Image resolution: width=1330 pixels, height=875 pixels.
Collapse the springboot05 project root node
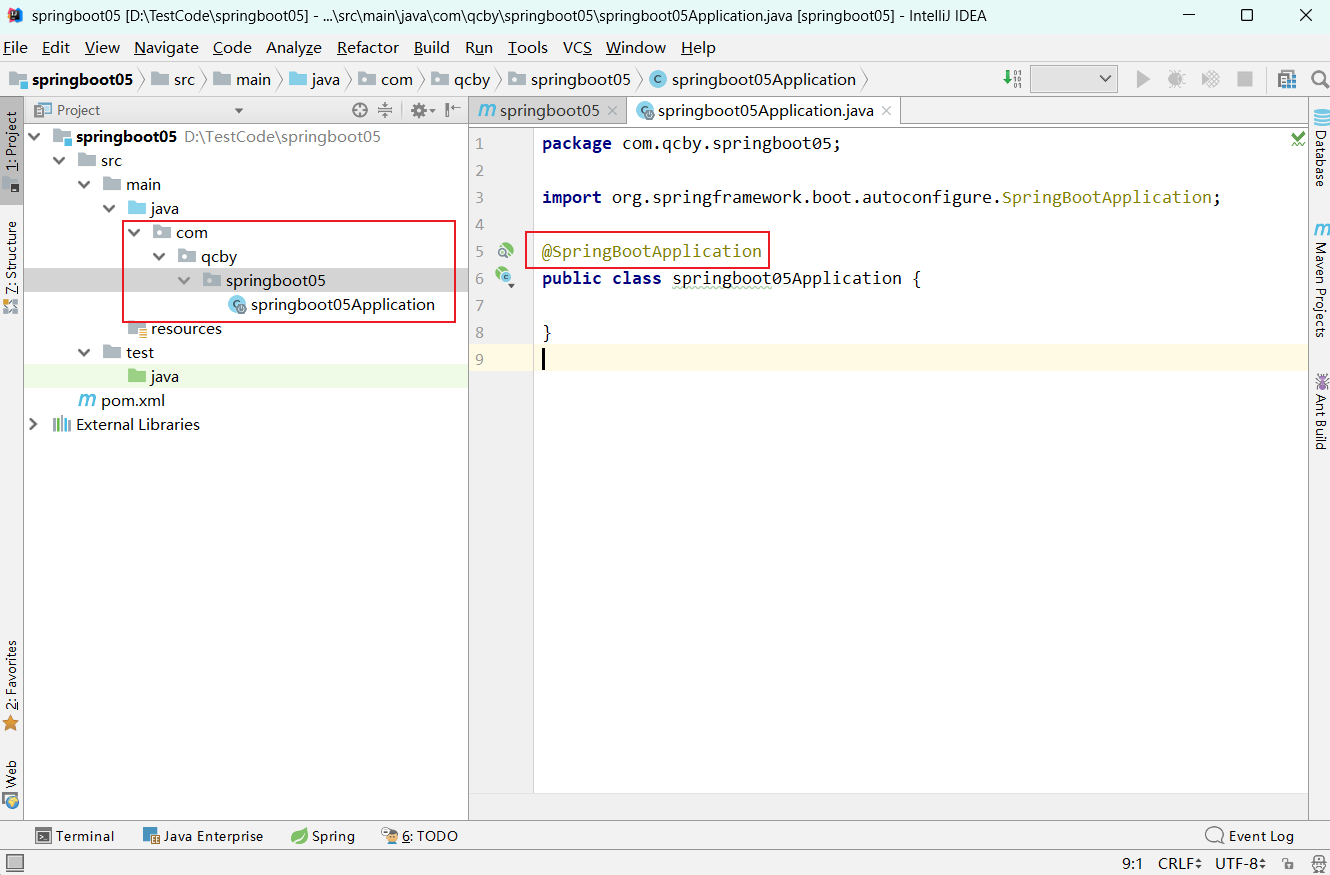[33, 137]
